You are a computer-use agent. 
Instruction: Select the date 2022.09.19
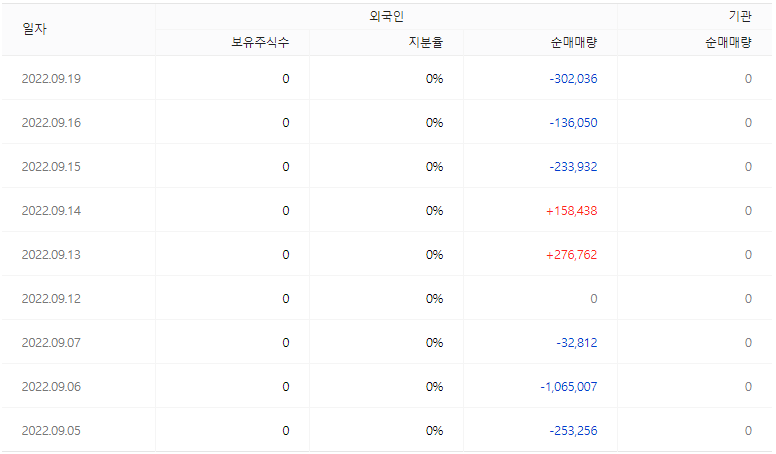coord(51,79)
